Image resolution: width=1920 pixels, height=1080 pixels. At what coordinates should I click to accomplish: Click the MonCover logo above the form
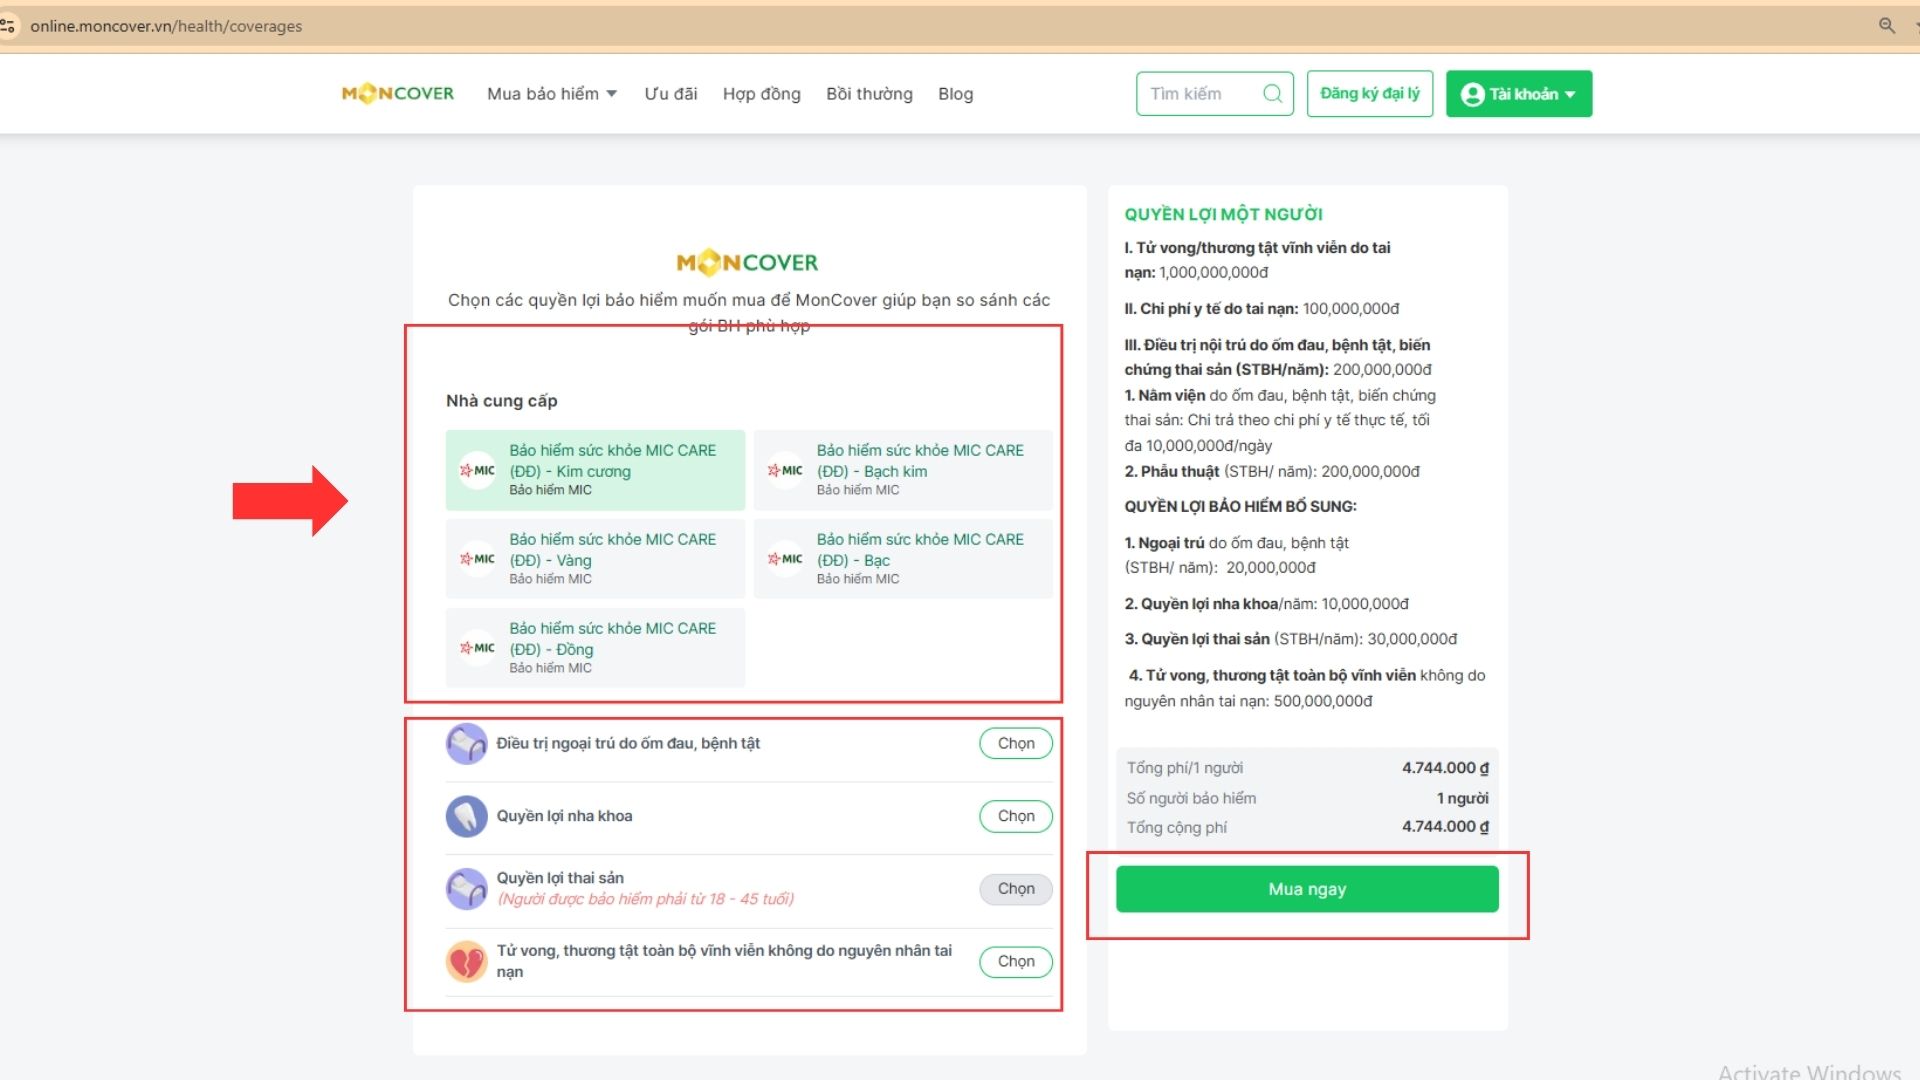coord(747,262)
